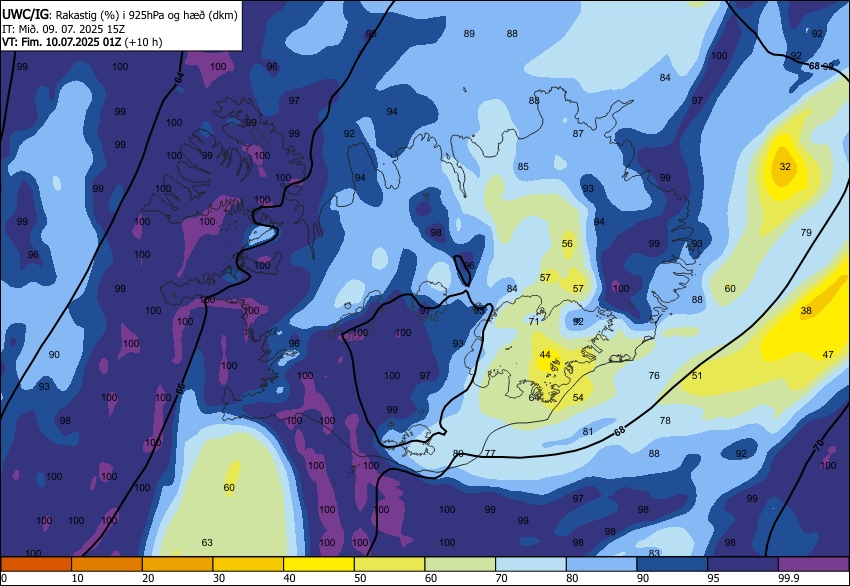Click the humidity value '90' on map

coord(54,355)
